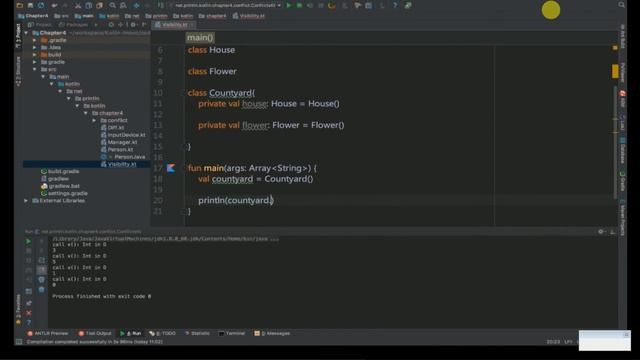Open the Statistic tool window tab

[x=198, y=333]
